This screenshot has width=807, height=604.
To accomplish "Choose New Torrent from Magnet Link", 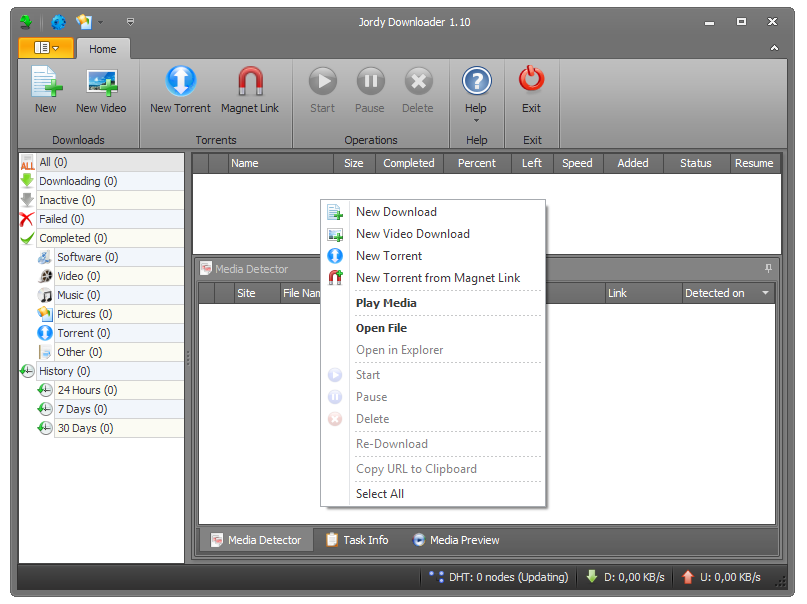I will coord(433,278).
